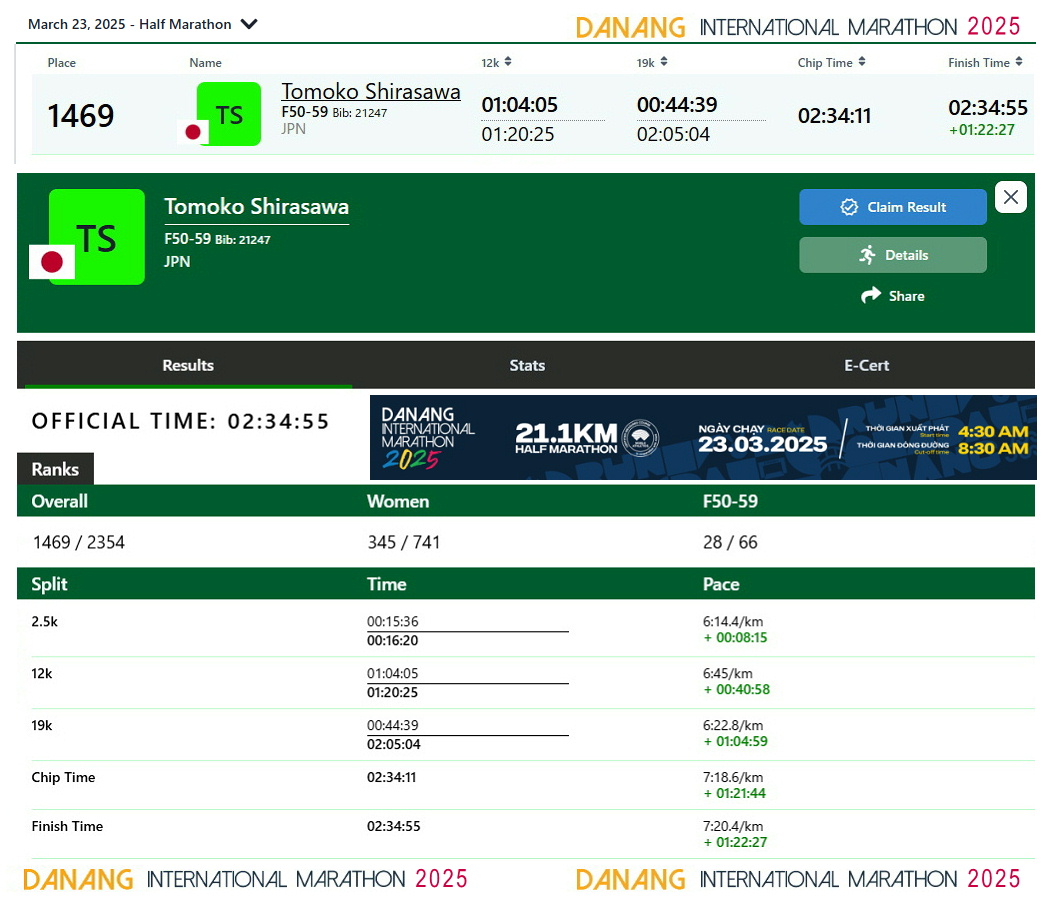This screenshot has height=900, width=1050.
Task: Click the Claim Result button
Action: pos(893,207)
